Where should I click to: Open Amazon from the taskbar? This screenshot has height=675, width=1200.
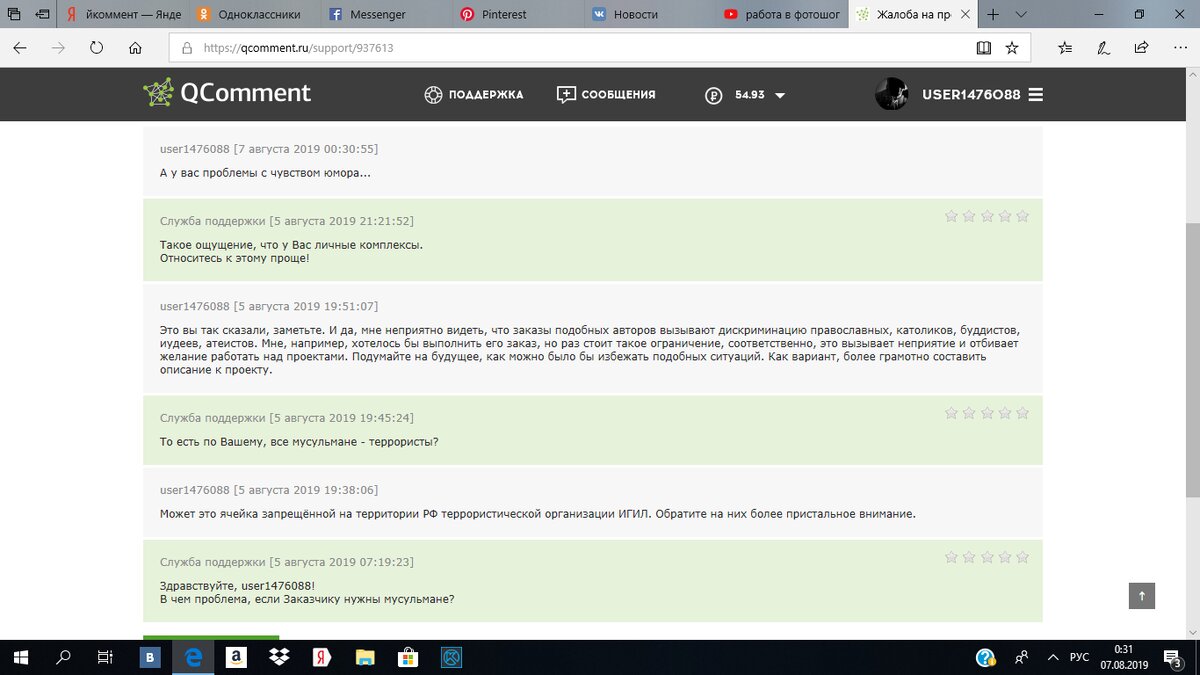tap(236, 657)
